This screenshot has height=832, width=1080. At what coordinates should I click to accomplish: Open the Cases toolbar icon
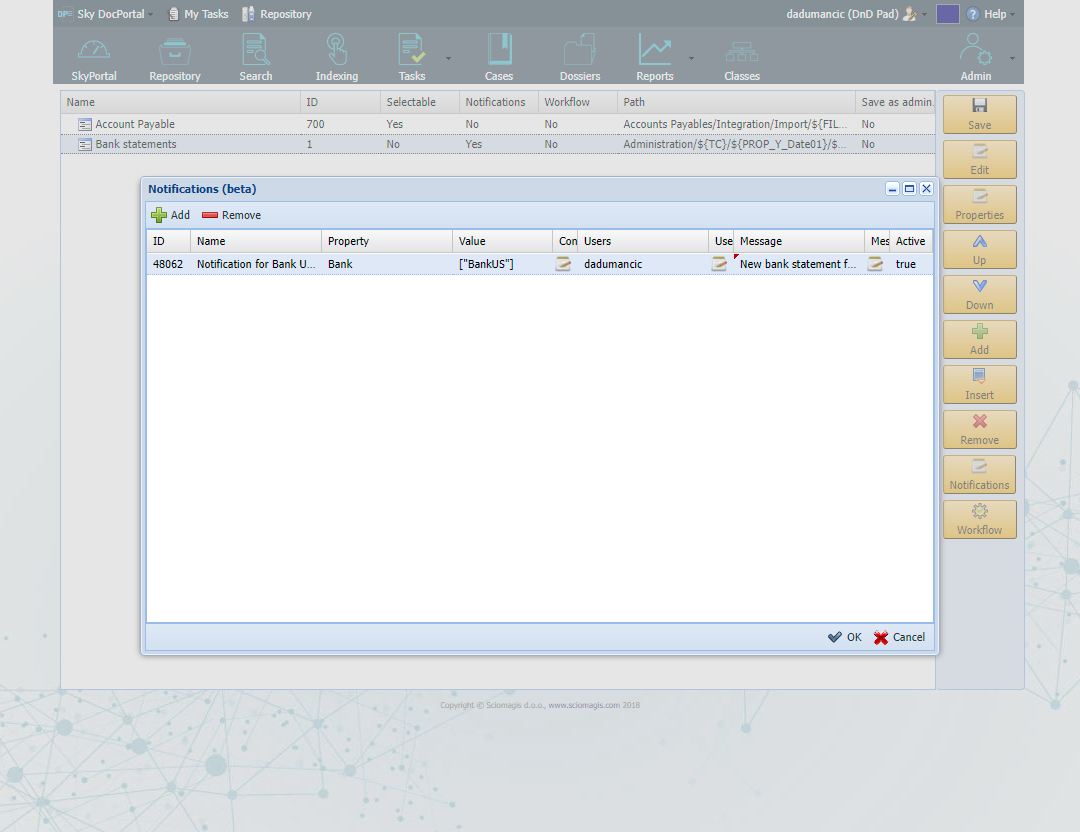499,56
